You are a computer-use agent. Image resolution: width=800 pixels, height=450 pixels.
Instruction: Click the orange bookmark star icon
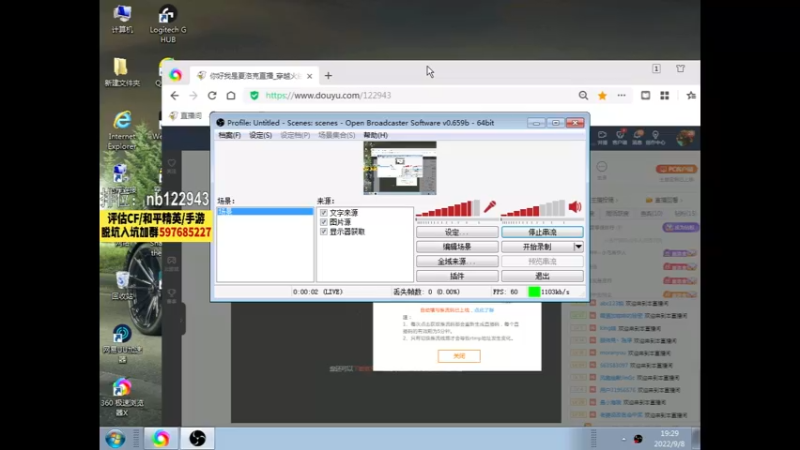tap(603, 95)
